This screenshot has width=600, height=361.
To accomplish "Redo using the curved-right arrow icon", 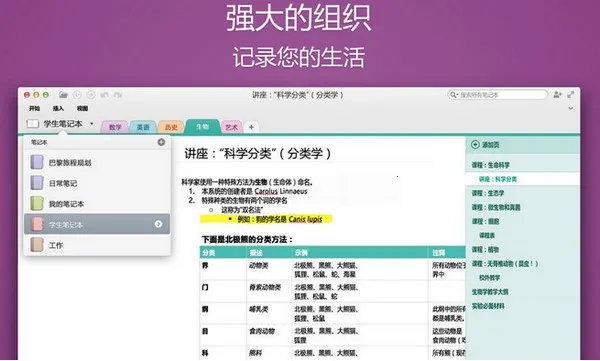I will coord(118,95).
